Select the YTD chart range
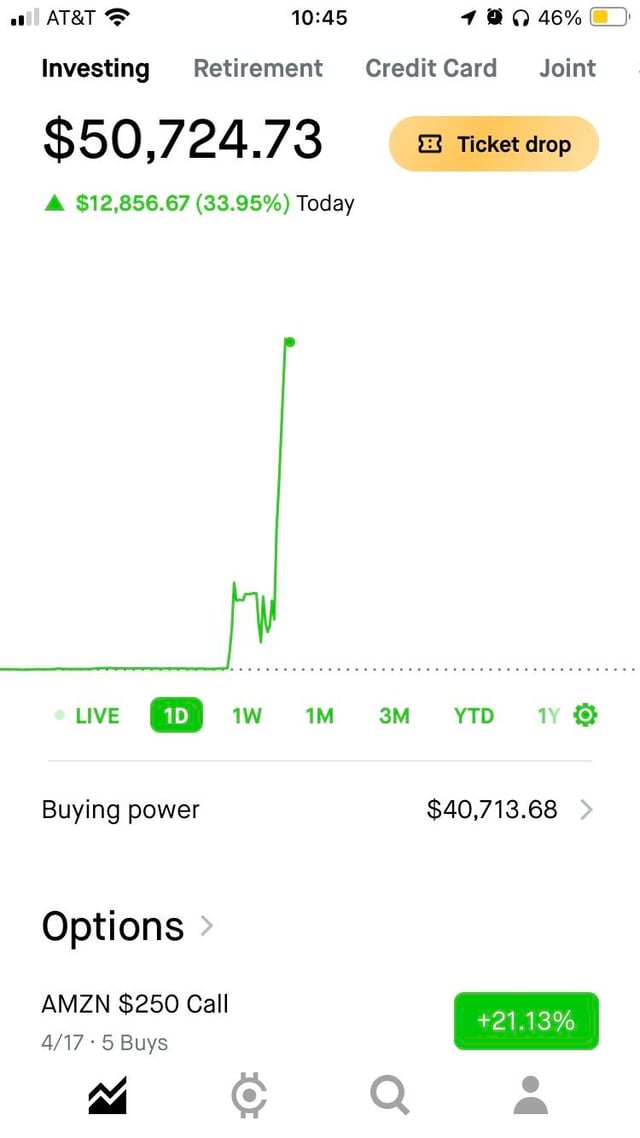The image size is (640, 1138). point(473,716)
